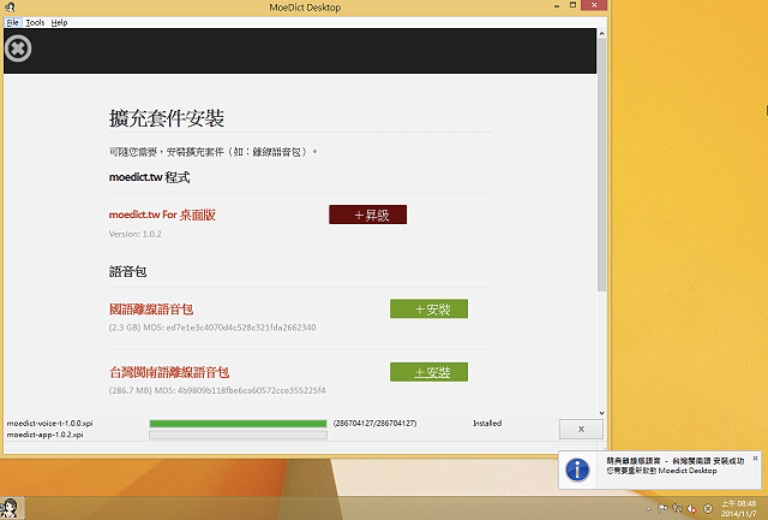This screenshot has height=520, width=768.
Task: Install the 國語離線語音包 voice pack
Action: tap(429, 309)
